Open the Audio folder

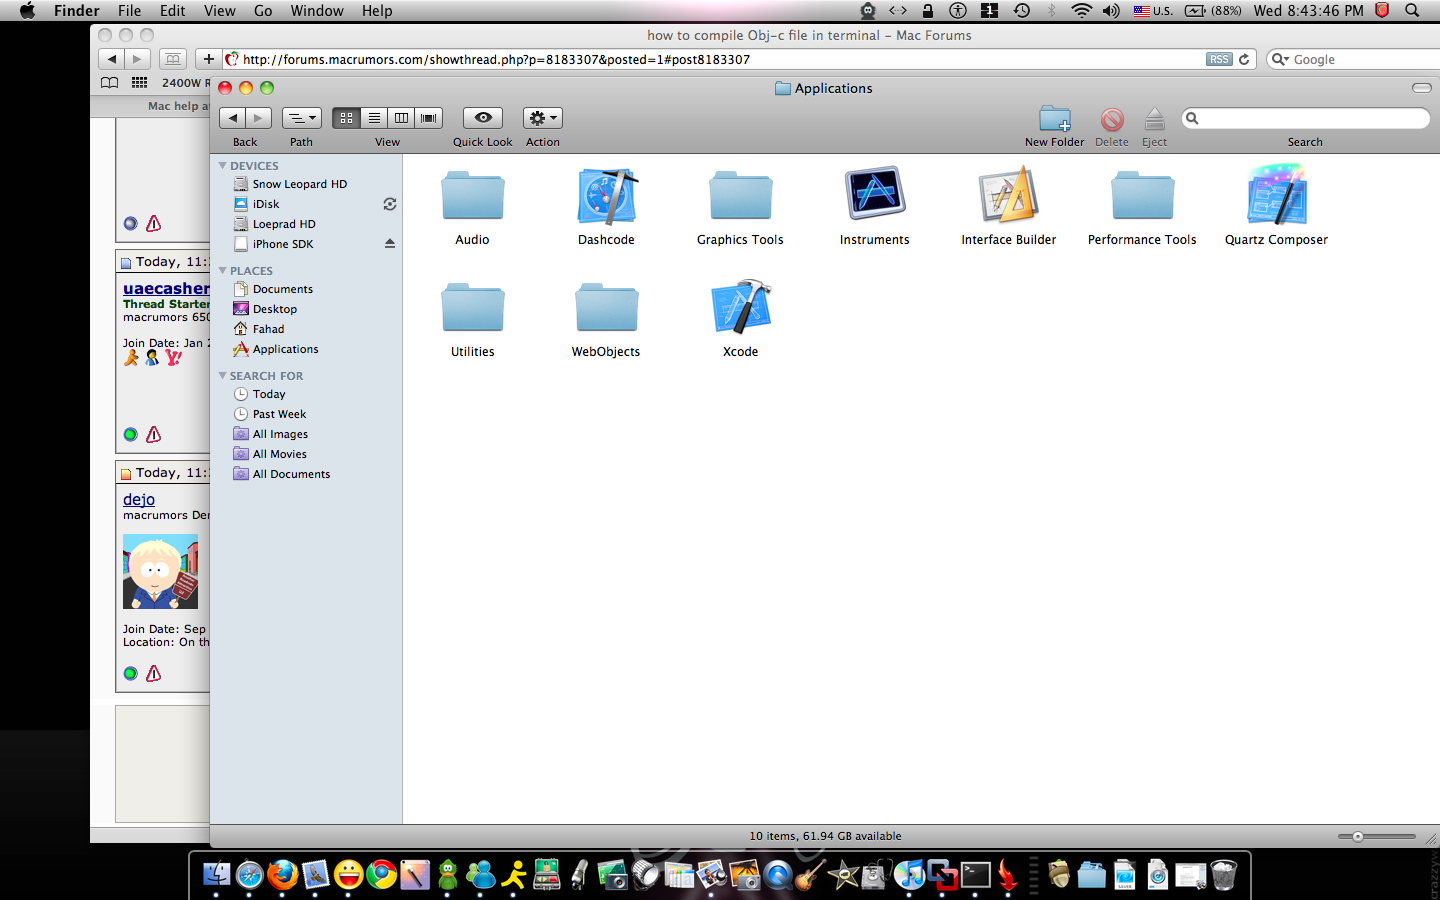point(472,196)
